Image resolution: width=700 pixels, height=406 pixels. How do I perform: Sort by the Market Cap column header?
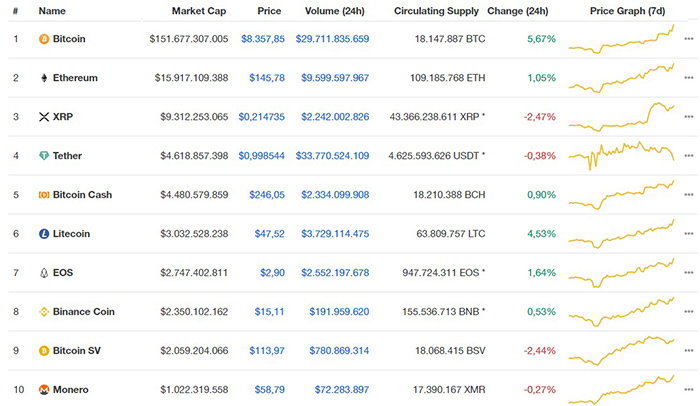point(199,11)
